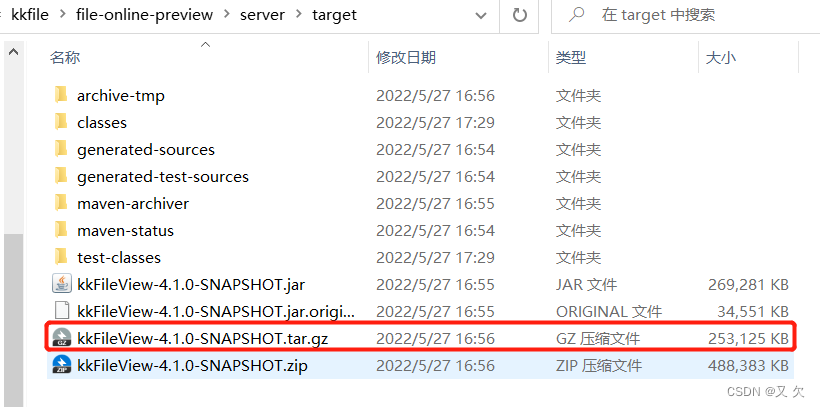Image resolution: width=820 pixels, height=407 pixels.
Task: Select kkFileView-4.1.0-SNAPSHOT.jar file name
Action: pos(191,285)
